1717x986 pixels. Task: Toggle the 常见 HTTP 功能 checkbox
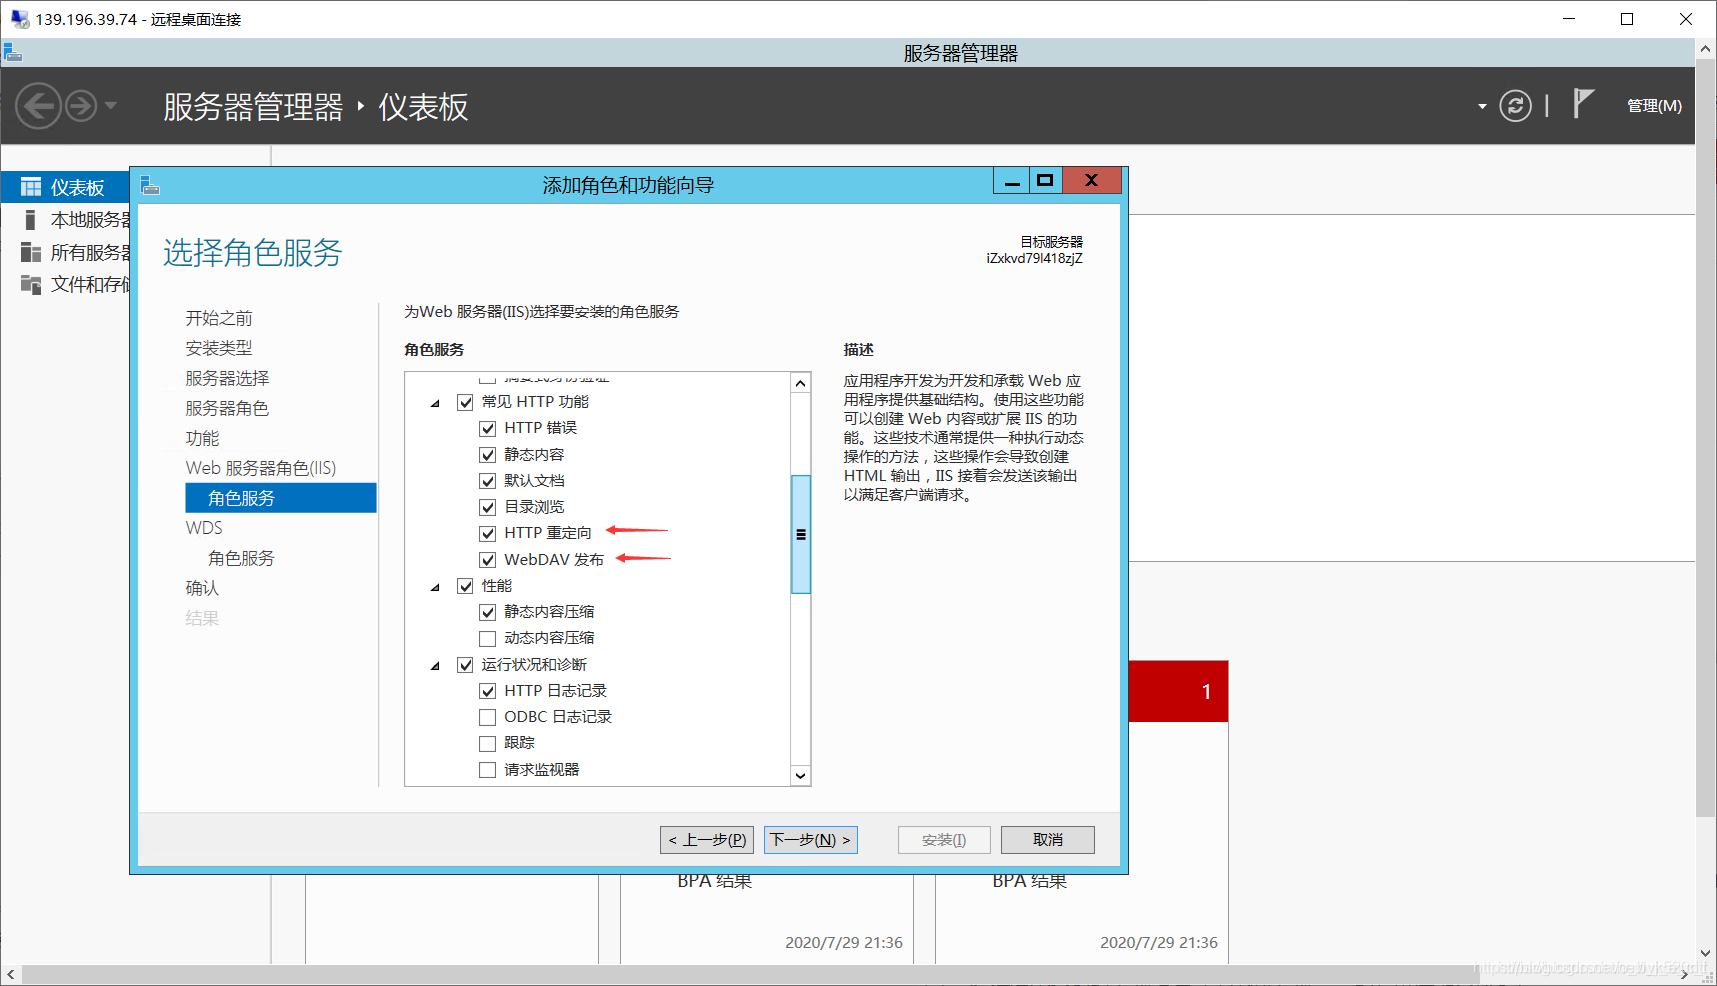tap(465, 402)
